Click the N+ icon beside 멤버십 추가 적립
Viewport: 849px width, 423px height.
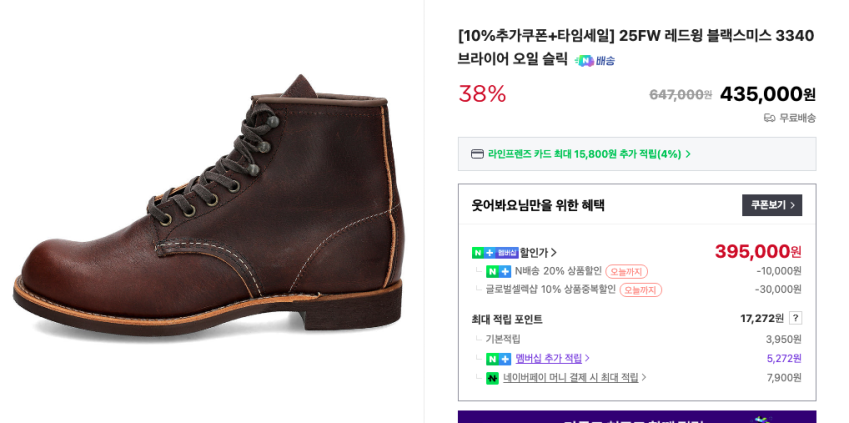tap(498, 358)
